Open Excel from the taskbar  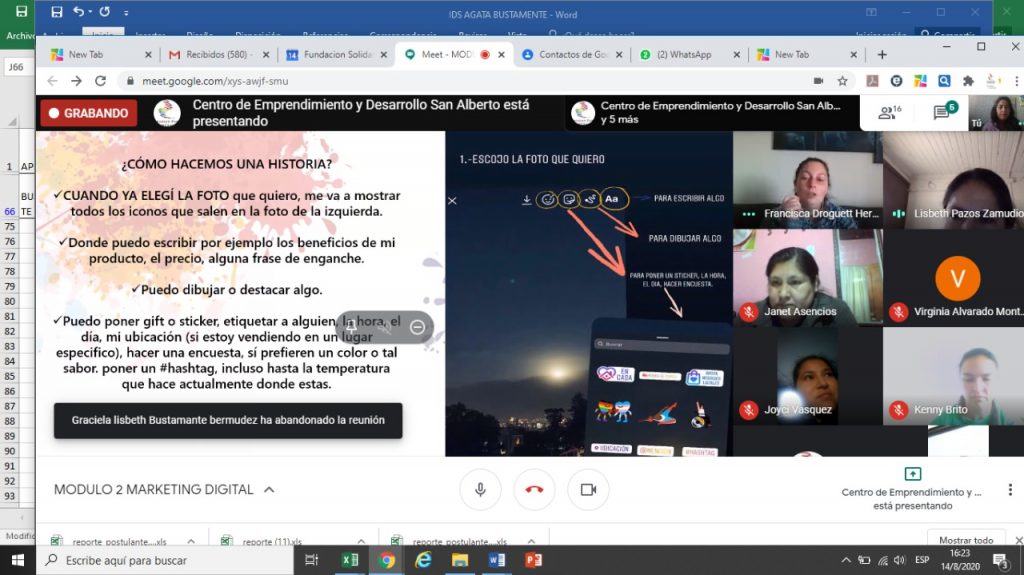point(350,560)
